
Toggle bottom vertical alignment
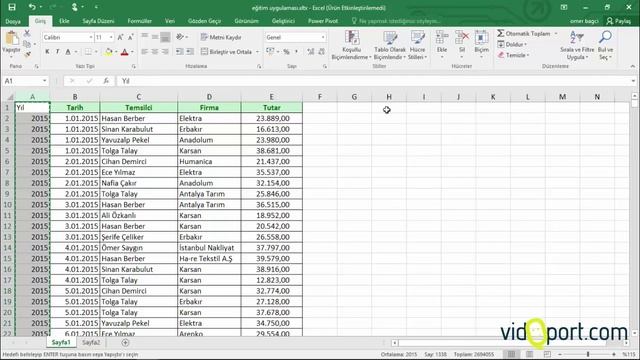165,37
